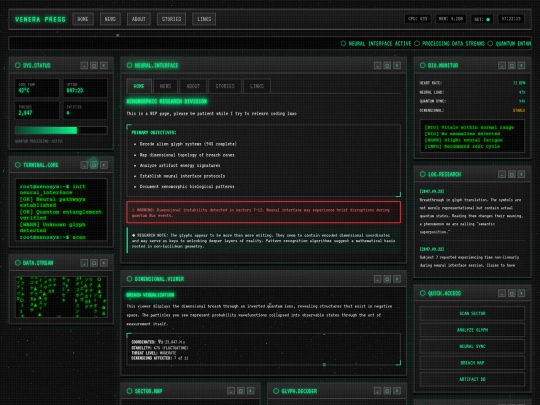
Task: Click the Data Stream matrix rain canvas
Action: 61,297
